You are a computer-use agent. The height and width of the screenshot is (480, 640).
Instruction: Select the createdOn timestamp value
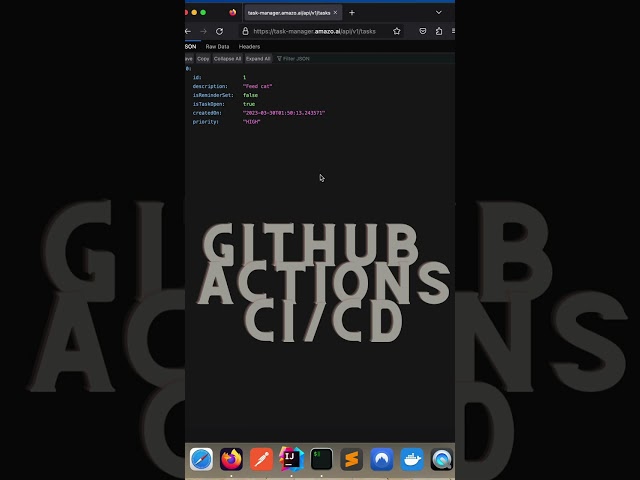tap(284, 113)
